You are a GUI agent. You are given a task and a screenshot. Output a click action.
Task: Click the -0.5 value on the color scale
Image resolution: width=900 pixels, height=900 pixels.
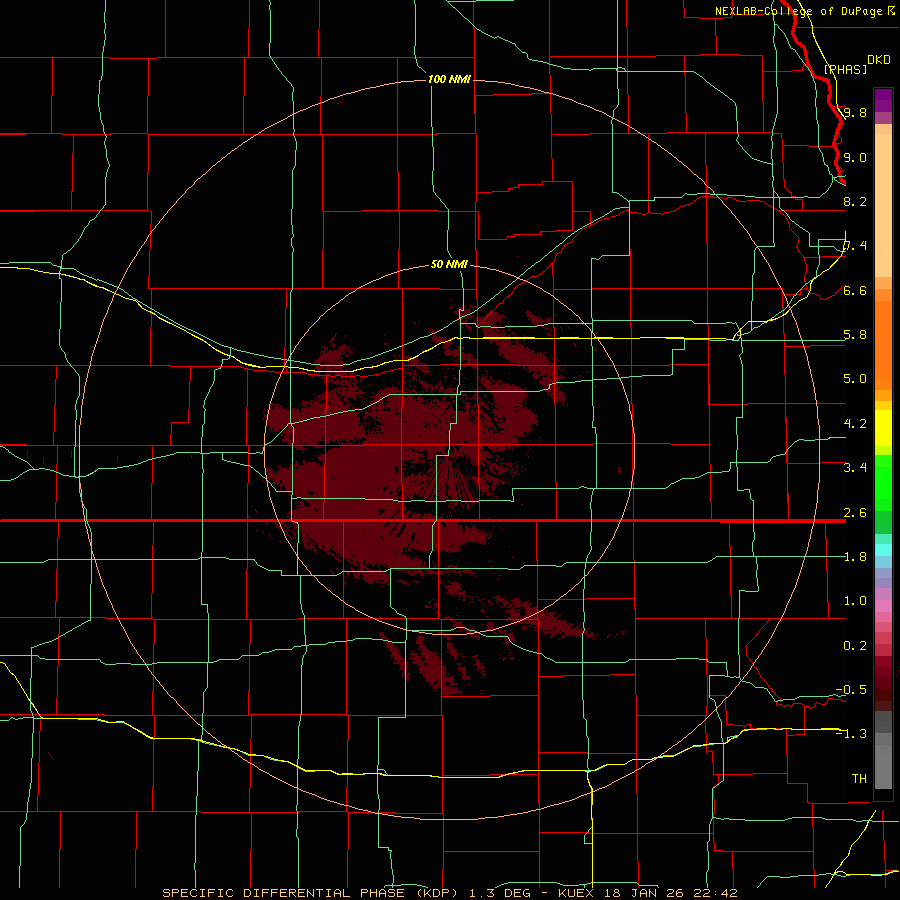point(851,690)
